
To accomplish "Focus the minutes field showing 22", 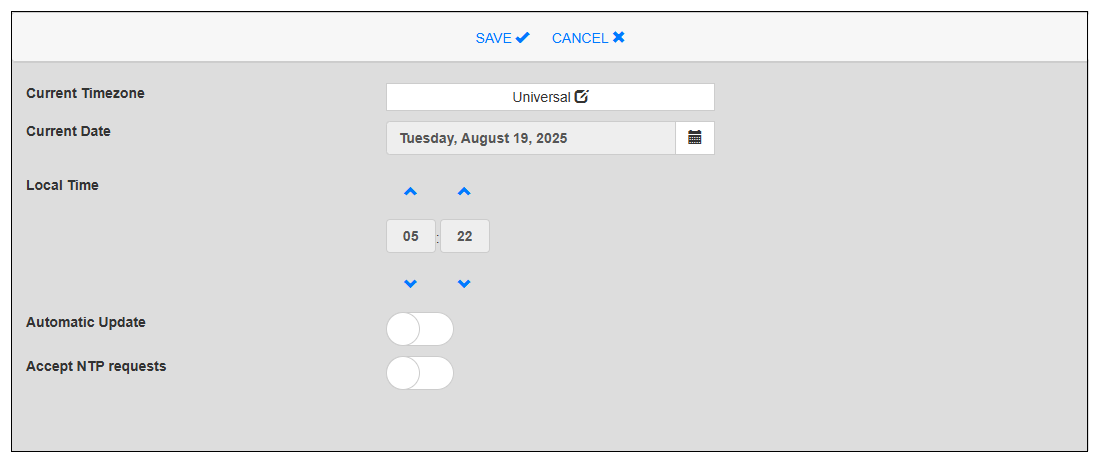I will pos(465,237).
